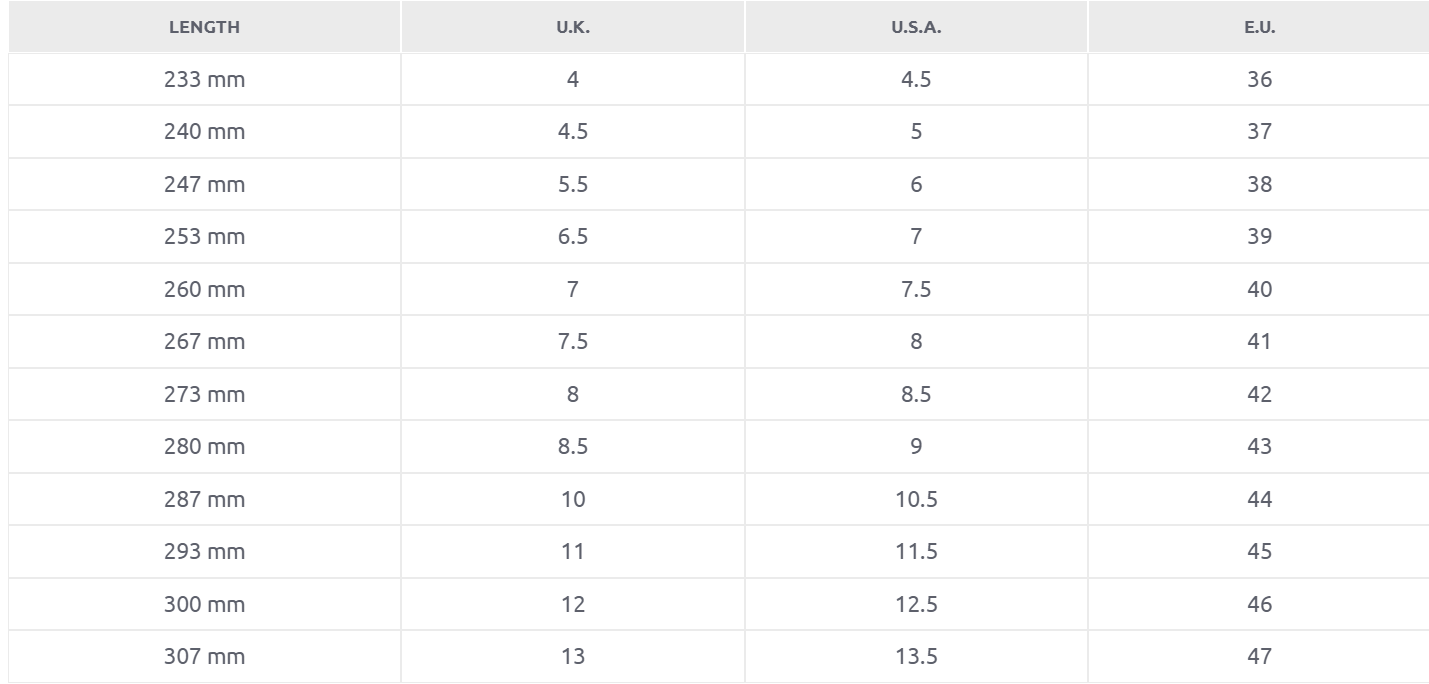
Task: Click the E.U. column header
Action: (x=1260, y=28)
